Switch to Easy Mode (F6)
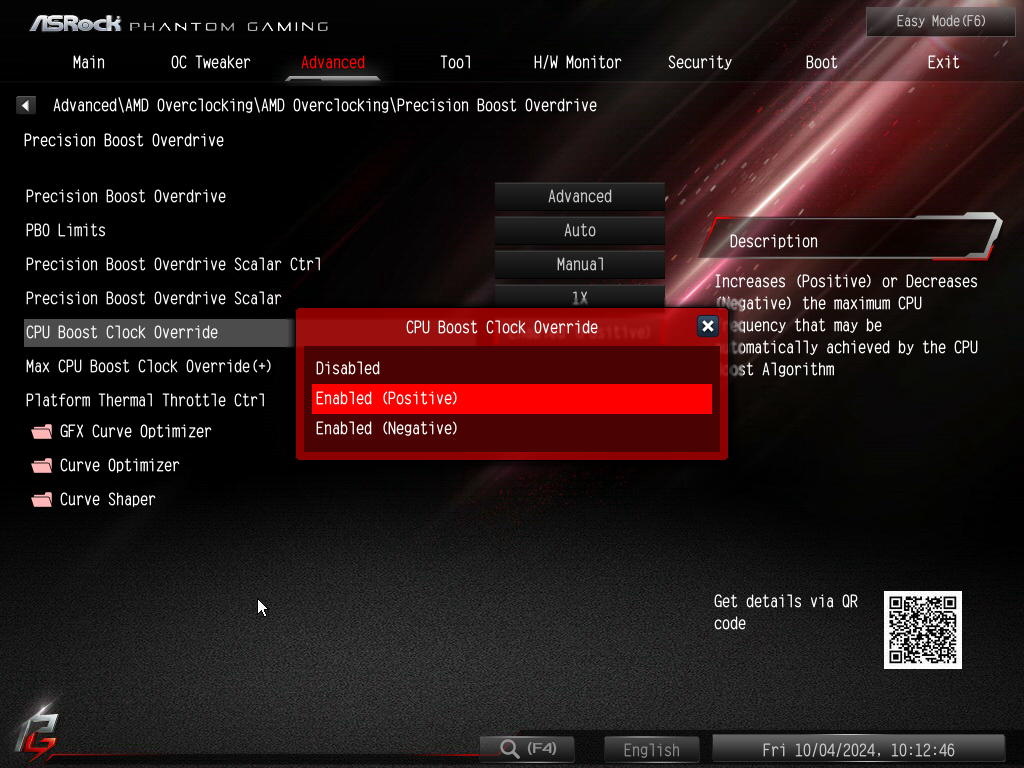This screenshot has width=1024, height=768. coord(940,22)
